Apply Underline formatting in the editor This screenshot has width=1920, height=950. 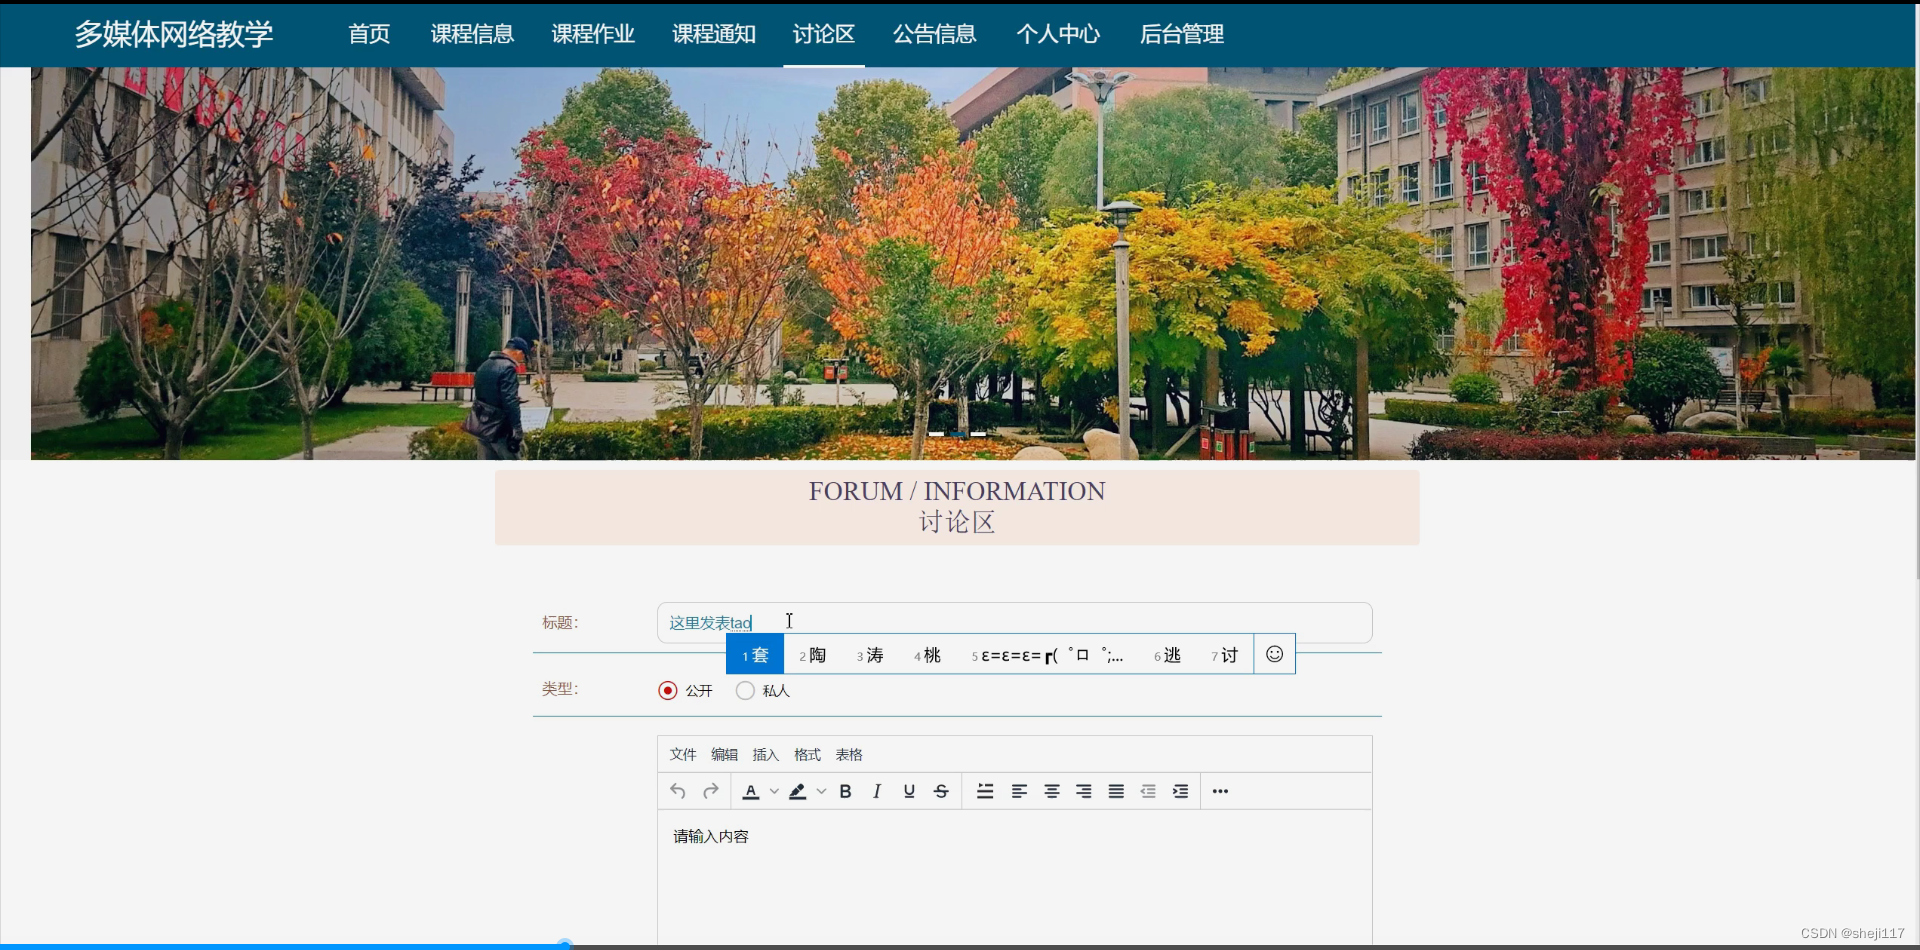click(908, 790)
